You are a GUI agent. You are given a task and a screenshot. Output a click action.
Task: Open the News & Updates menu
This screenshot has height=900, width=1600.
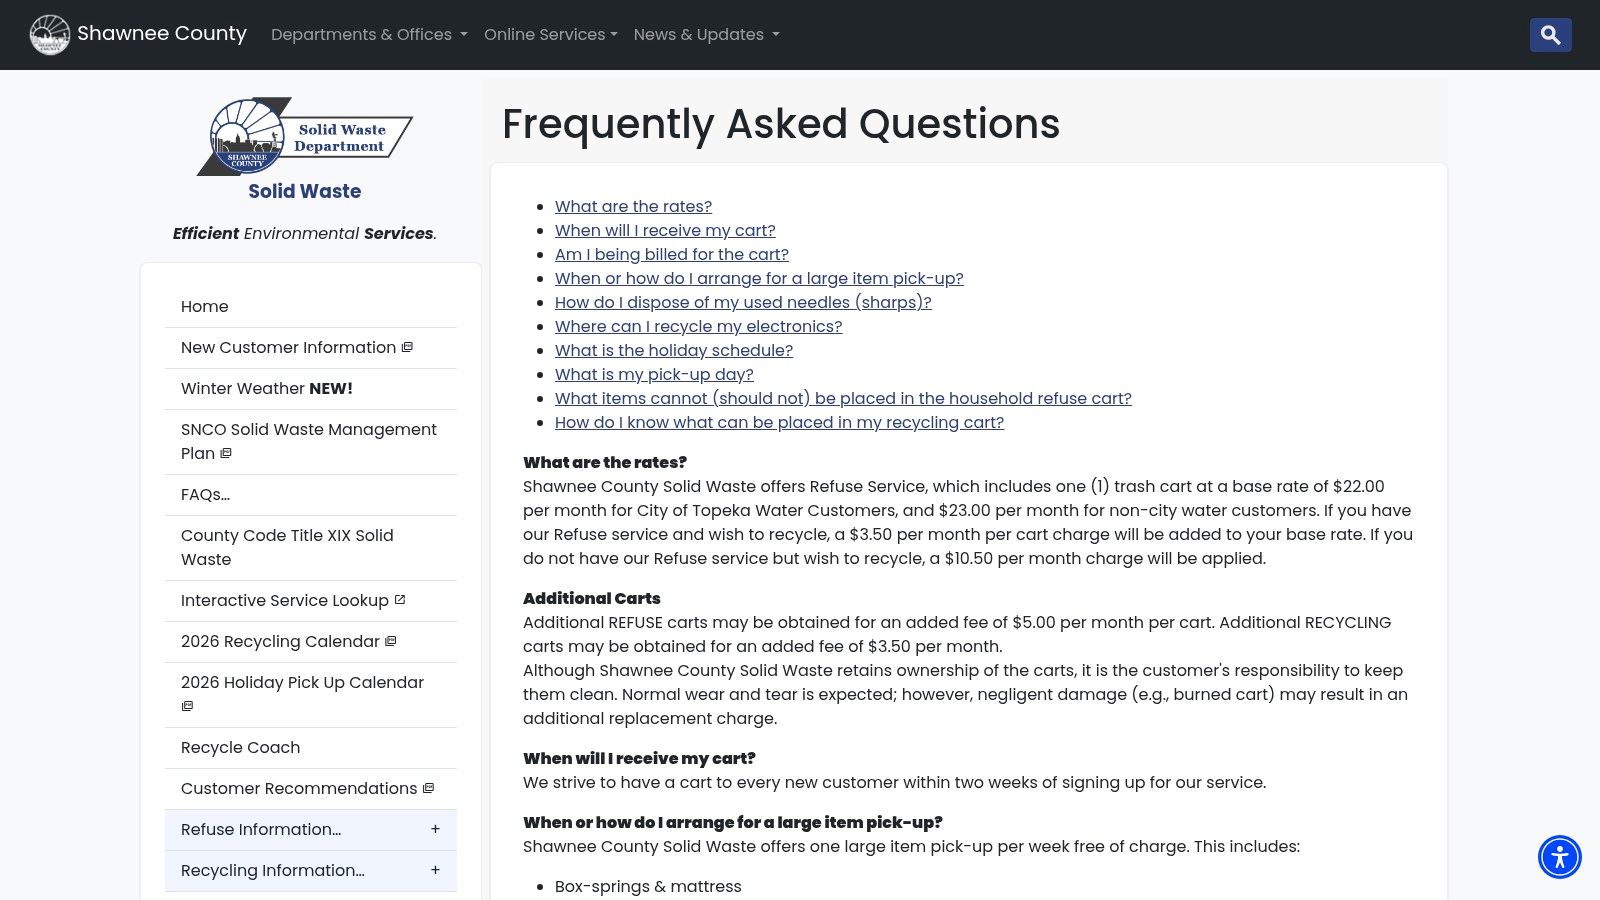click(x=706, y=35)
